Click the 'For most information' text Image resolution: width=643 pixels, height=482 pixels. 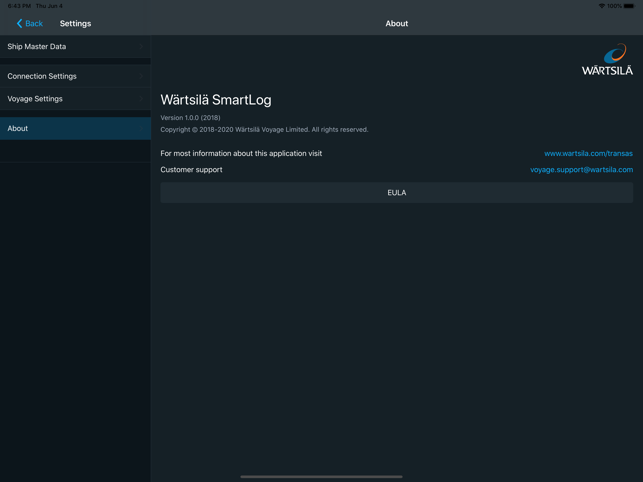[x=241, y=153]
